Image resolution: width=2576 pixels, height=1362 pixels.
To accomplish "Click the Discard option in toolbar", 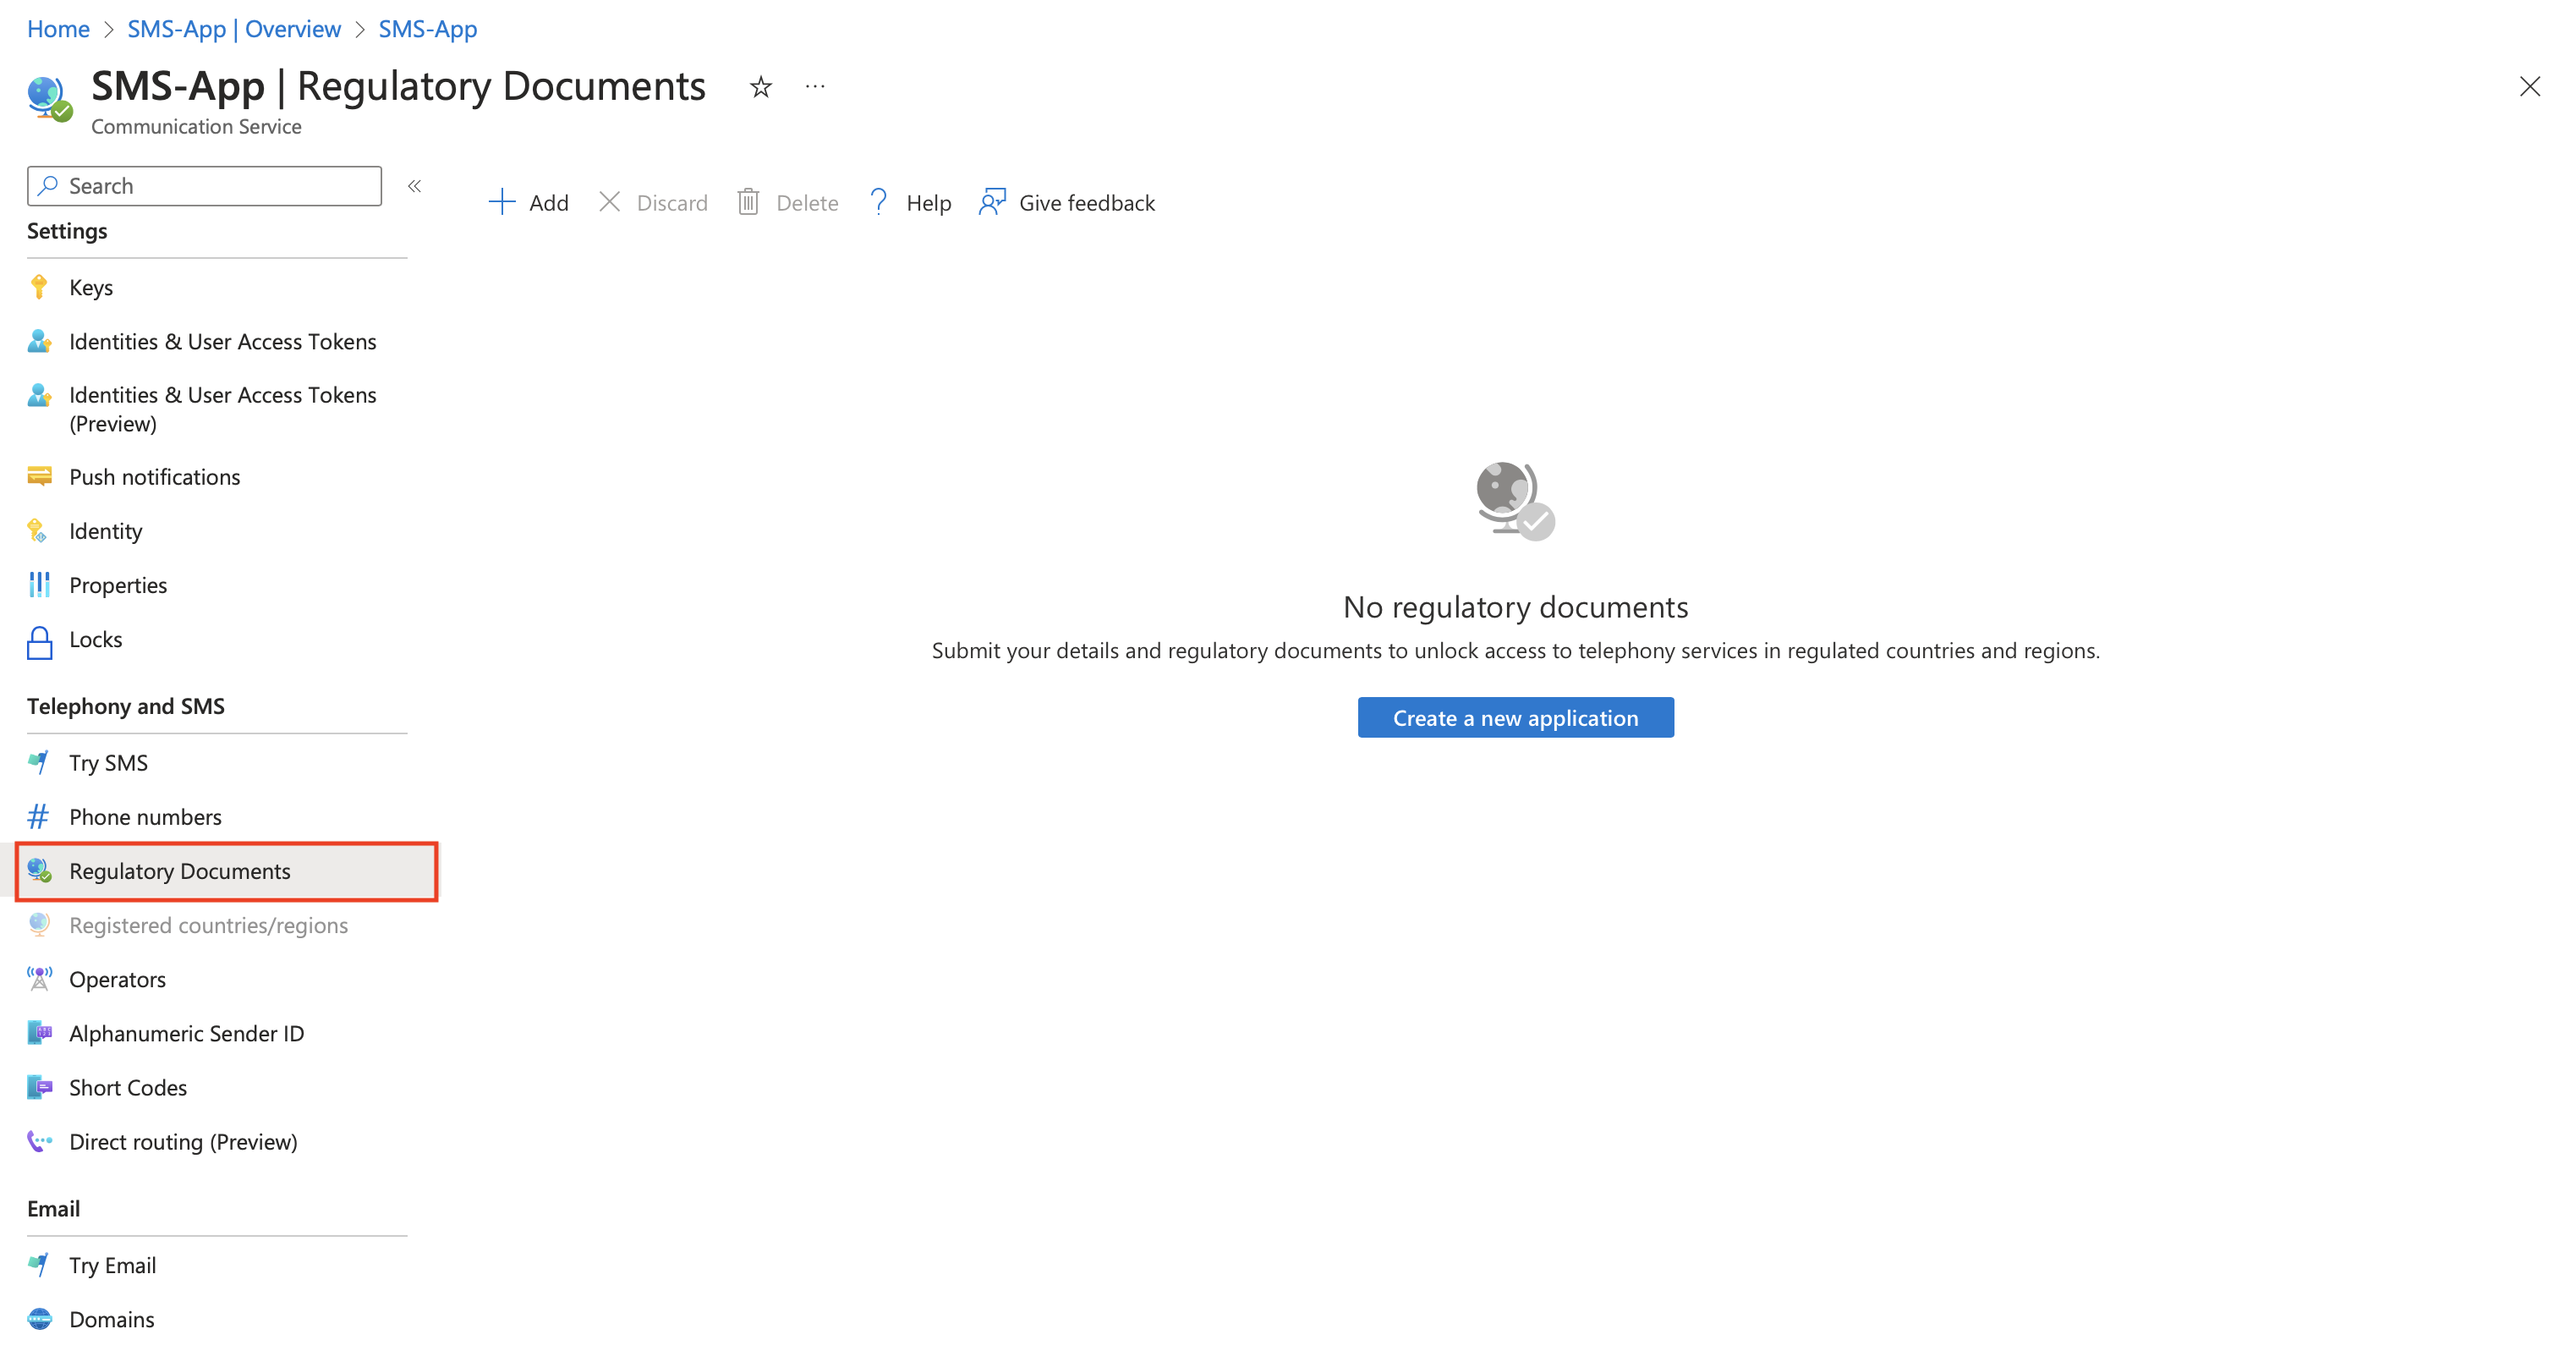I will coord(656,203).
